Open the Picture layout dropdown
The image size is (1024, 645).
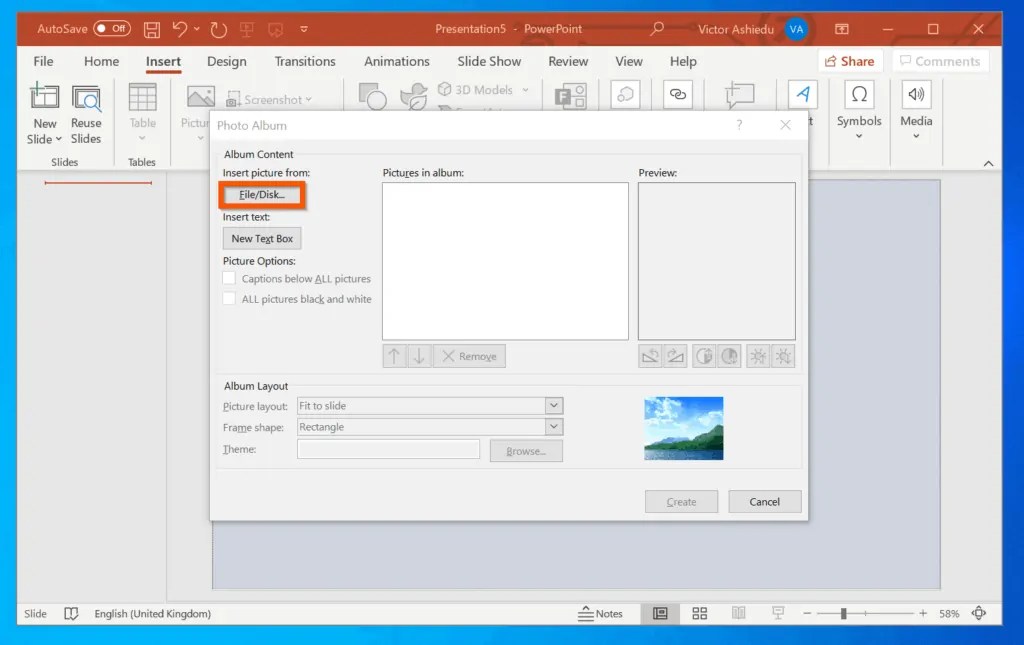point(553,405)
